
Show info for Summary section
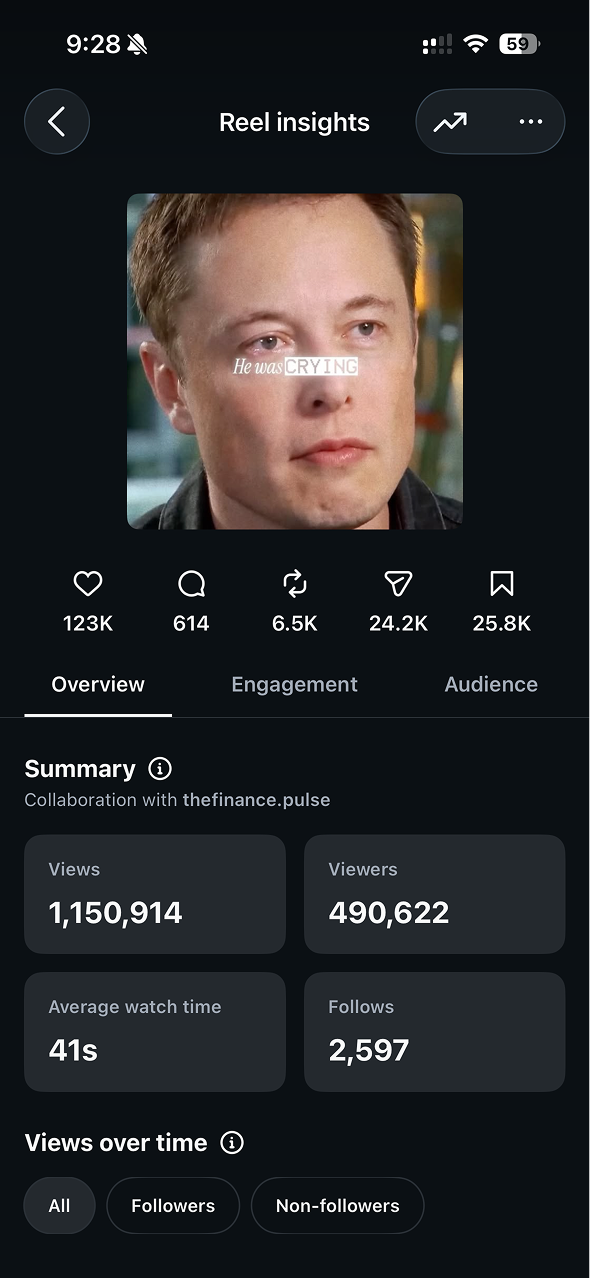(160, 769)
